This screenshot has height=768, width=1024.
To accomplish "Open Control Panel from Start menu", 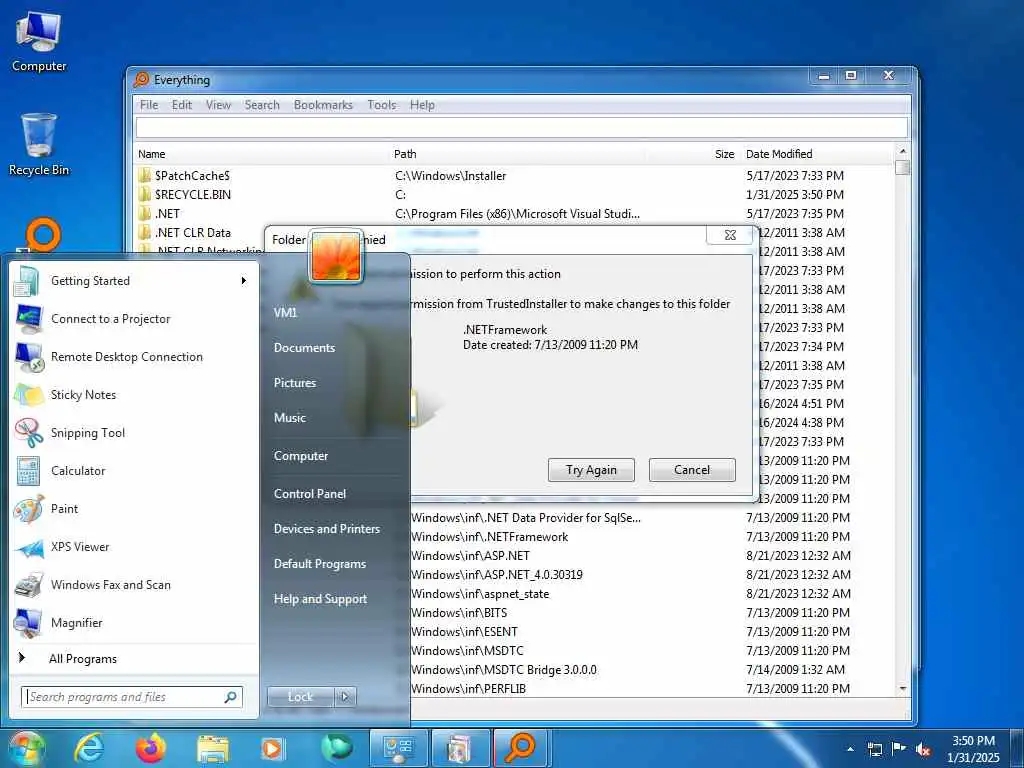I will pyautogui.click(x=310, y=494).
